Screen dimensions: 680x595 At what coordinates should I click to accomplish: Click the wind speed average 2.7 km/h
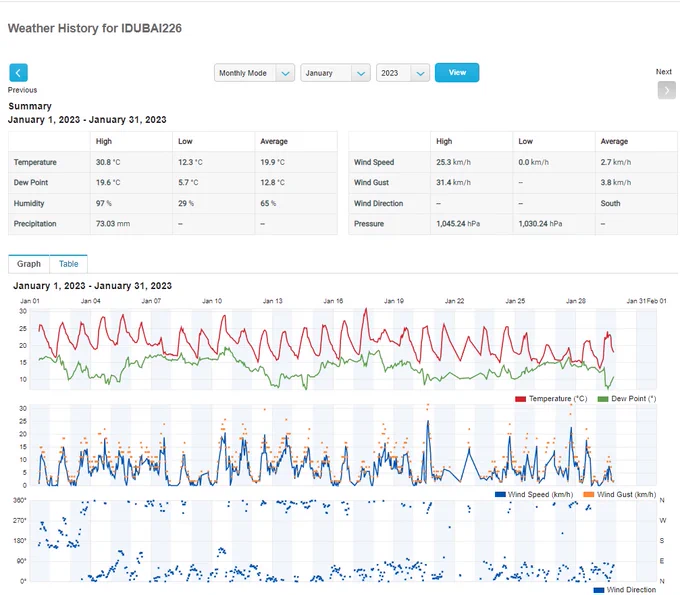point(616,162)
